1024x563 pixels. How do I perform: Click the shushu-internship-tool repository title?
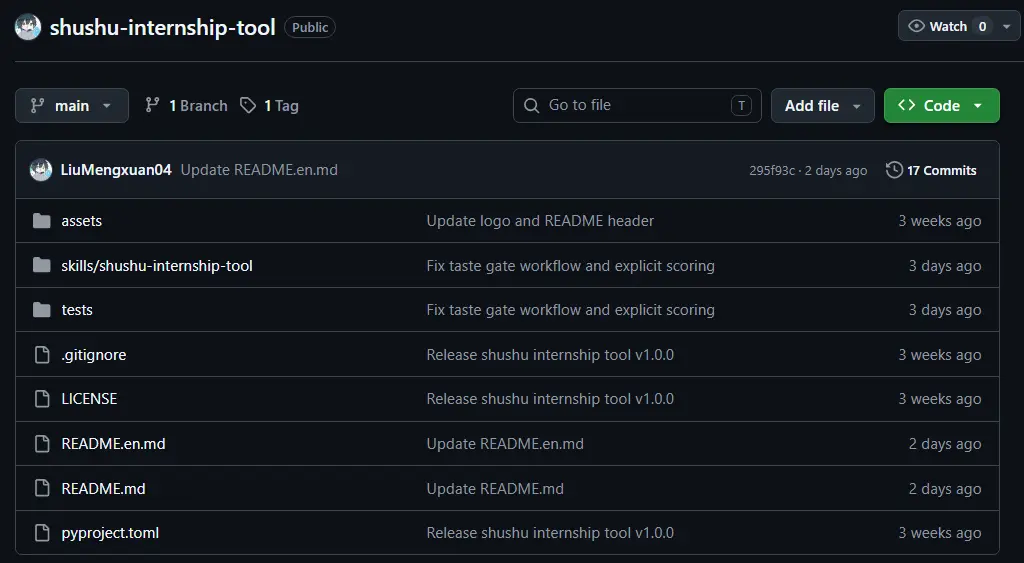163,27
